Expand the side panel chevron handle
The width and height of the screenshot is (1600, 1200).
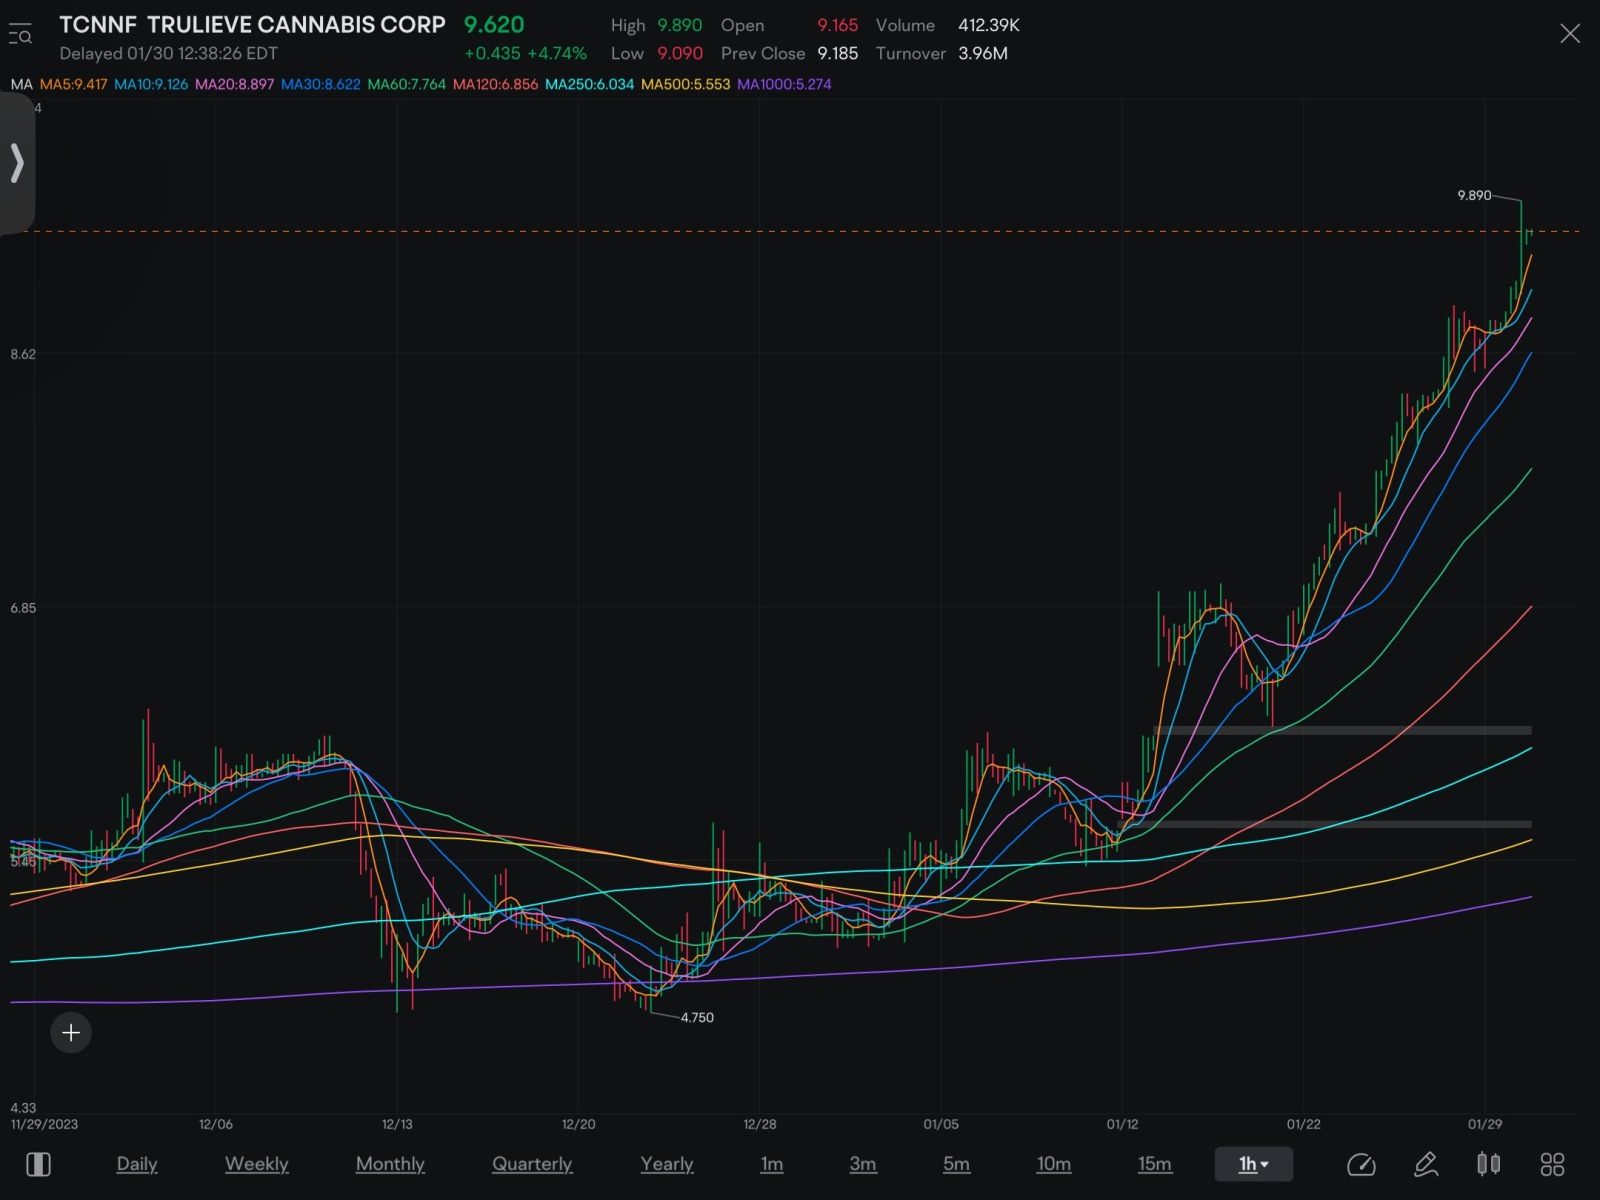[x=17, y=162]
